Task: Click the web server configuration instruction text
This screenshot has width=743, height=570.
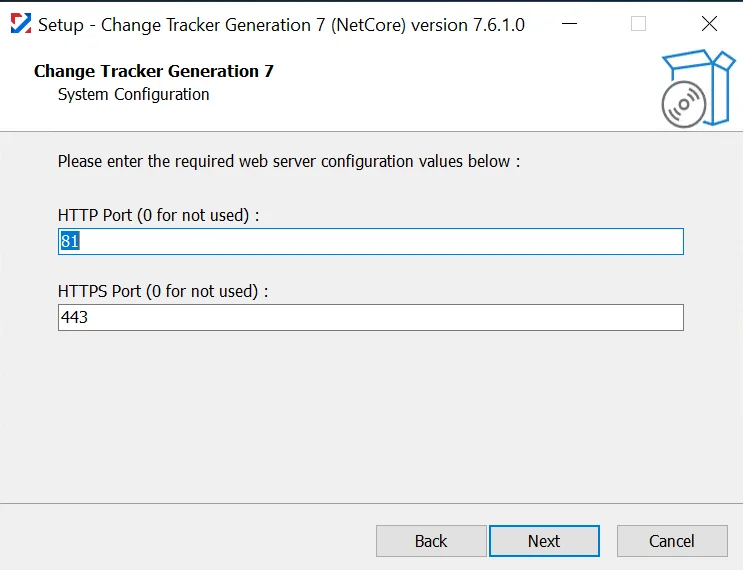Action: click(x=289, y=162)
